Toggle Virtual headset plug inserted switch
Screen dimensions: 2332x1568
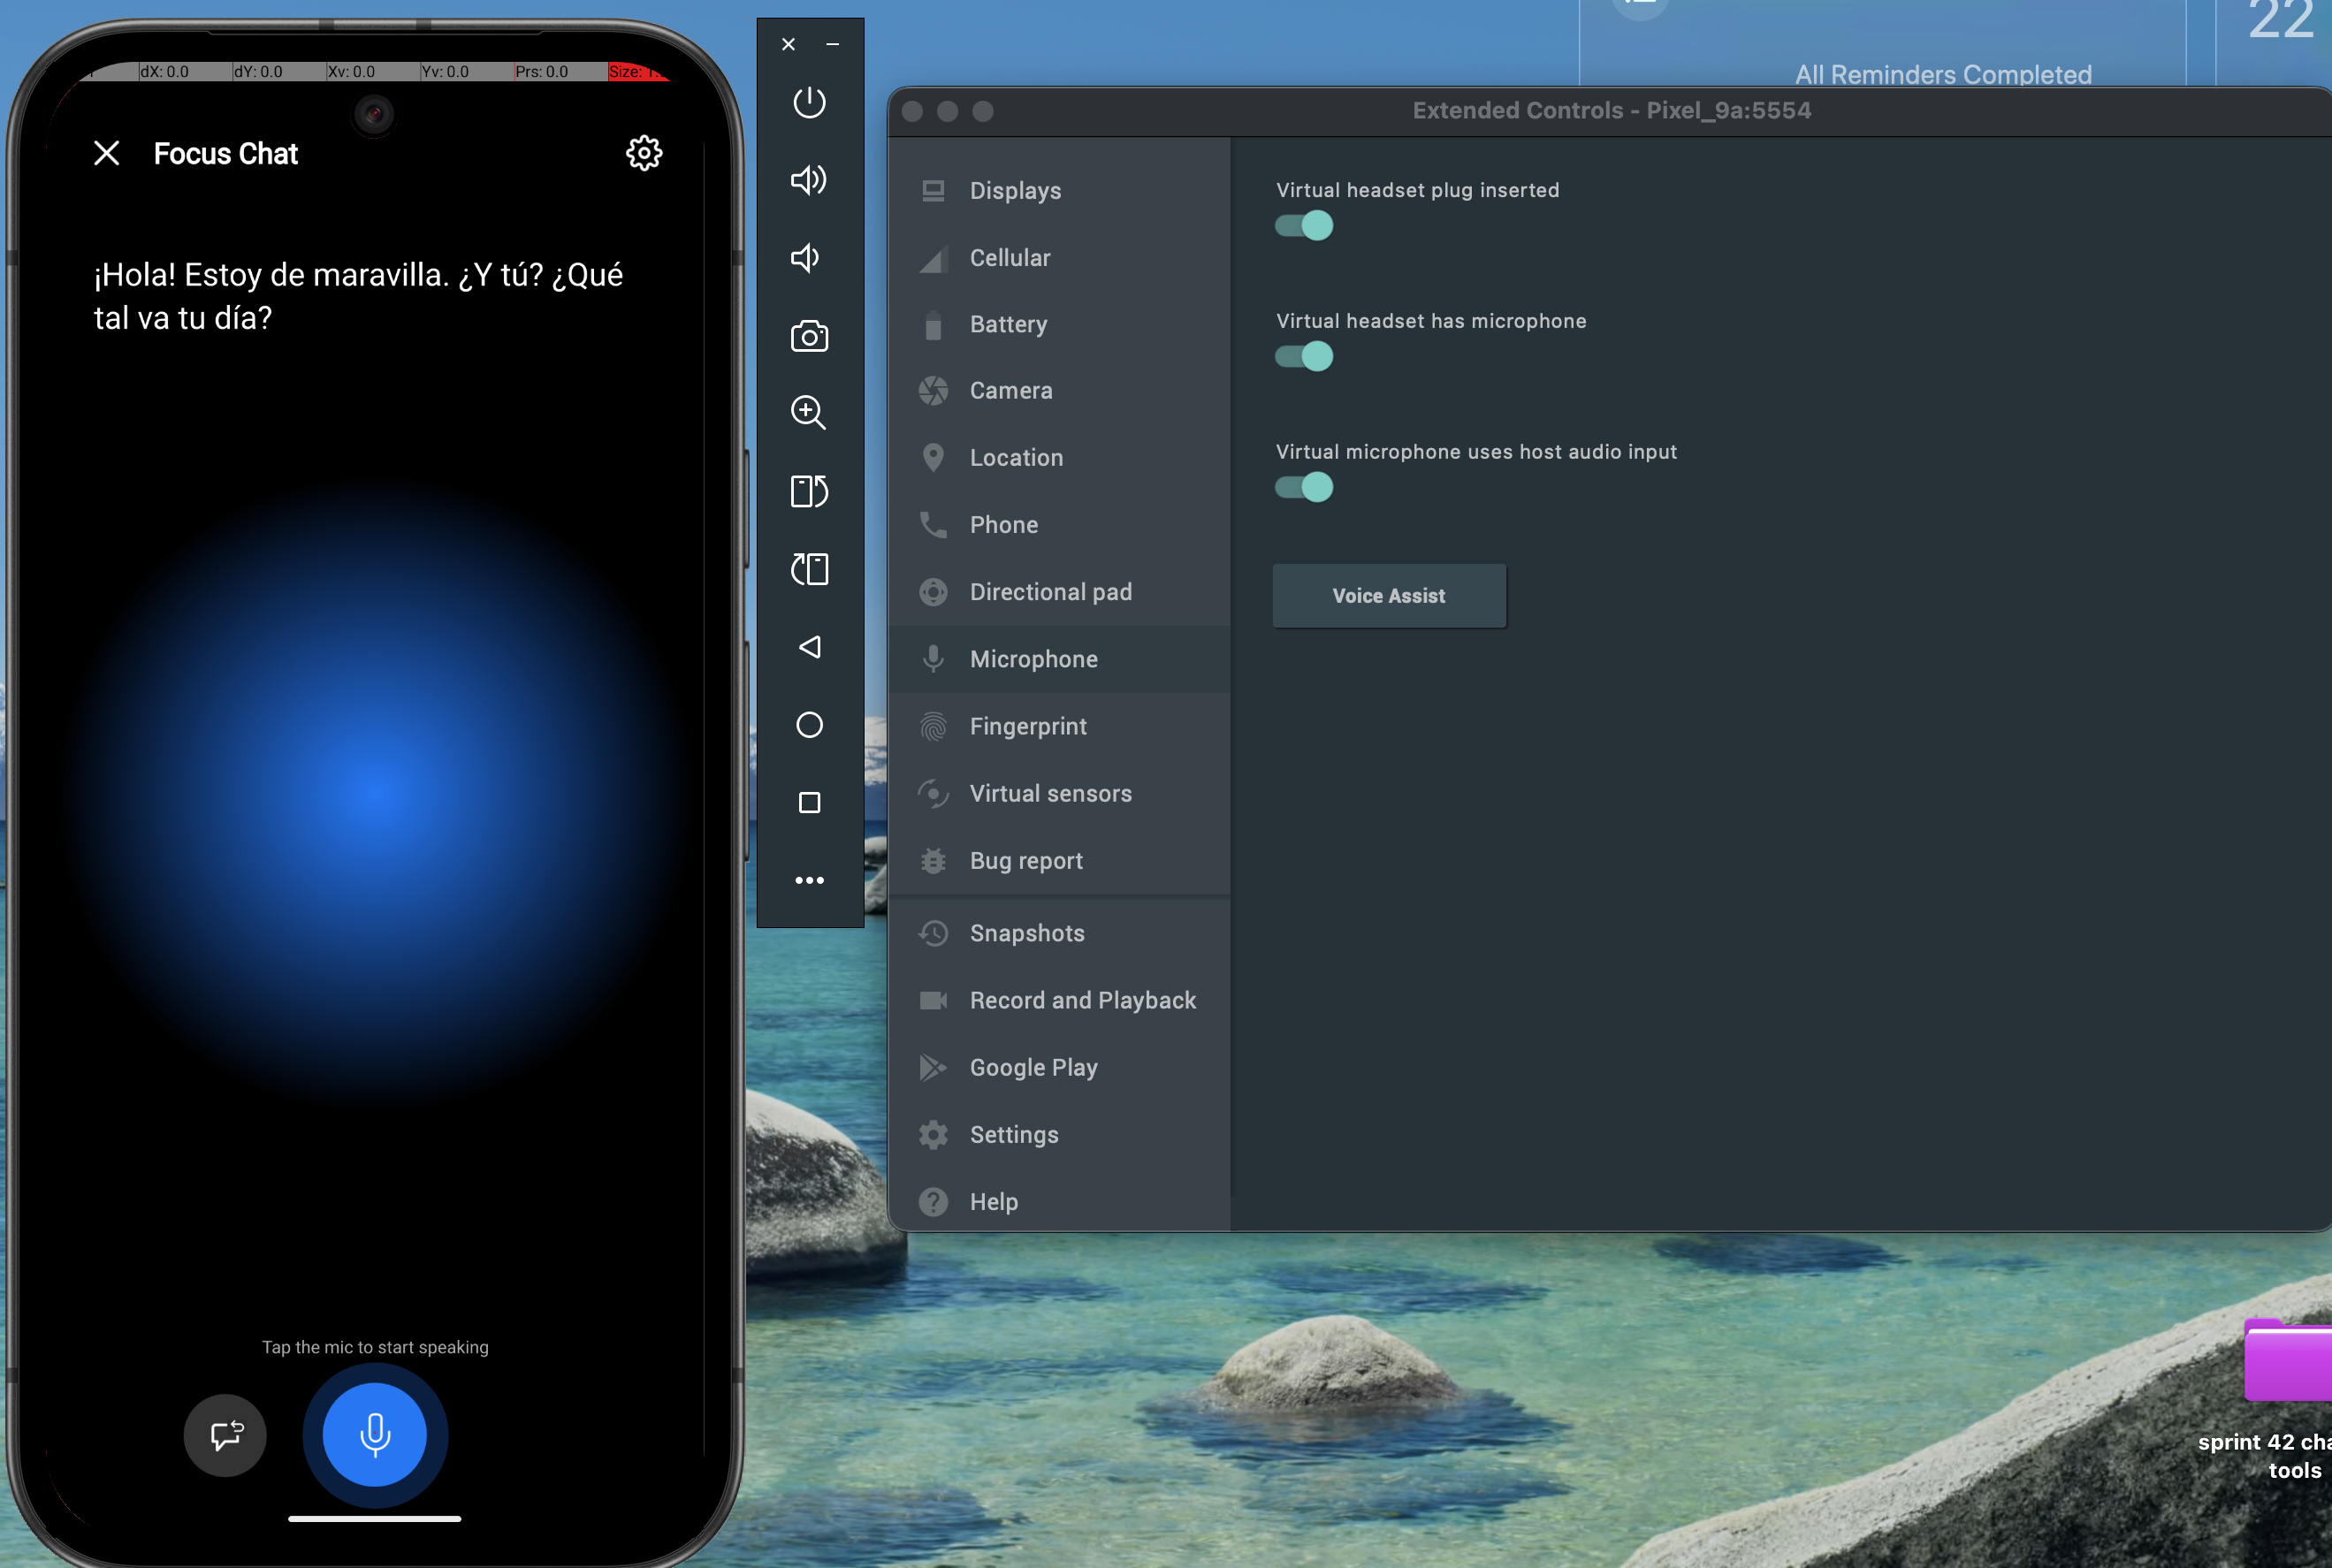(1304, 226)
